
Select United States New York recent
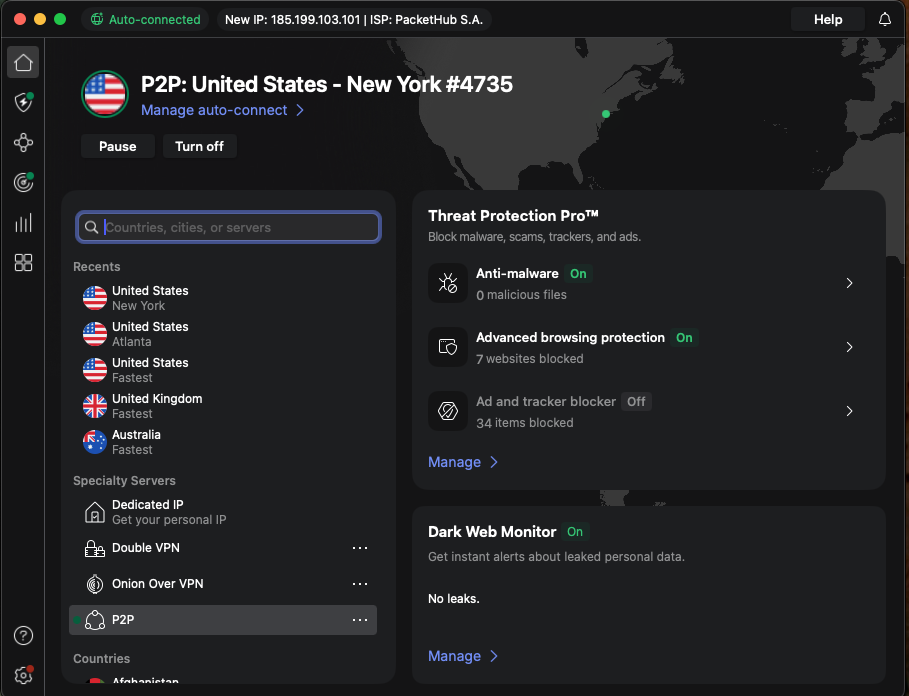point(223,298)
